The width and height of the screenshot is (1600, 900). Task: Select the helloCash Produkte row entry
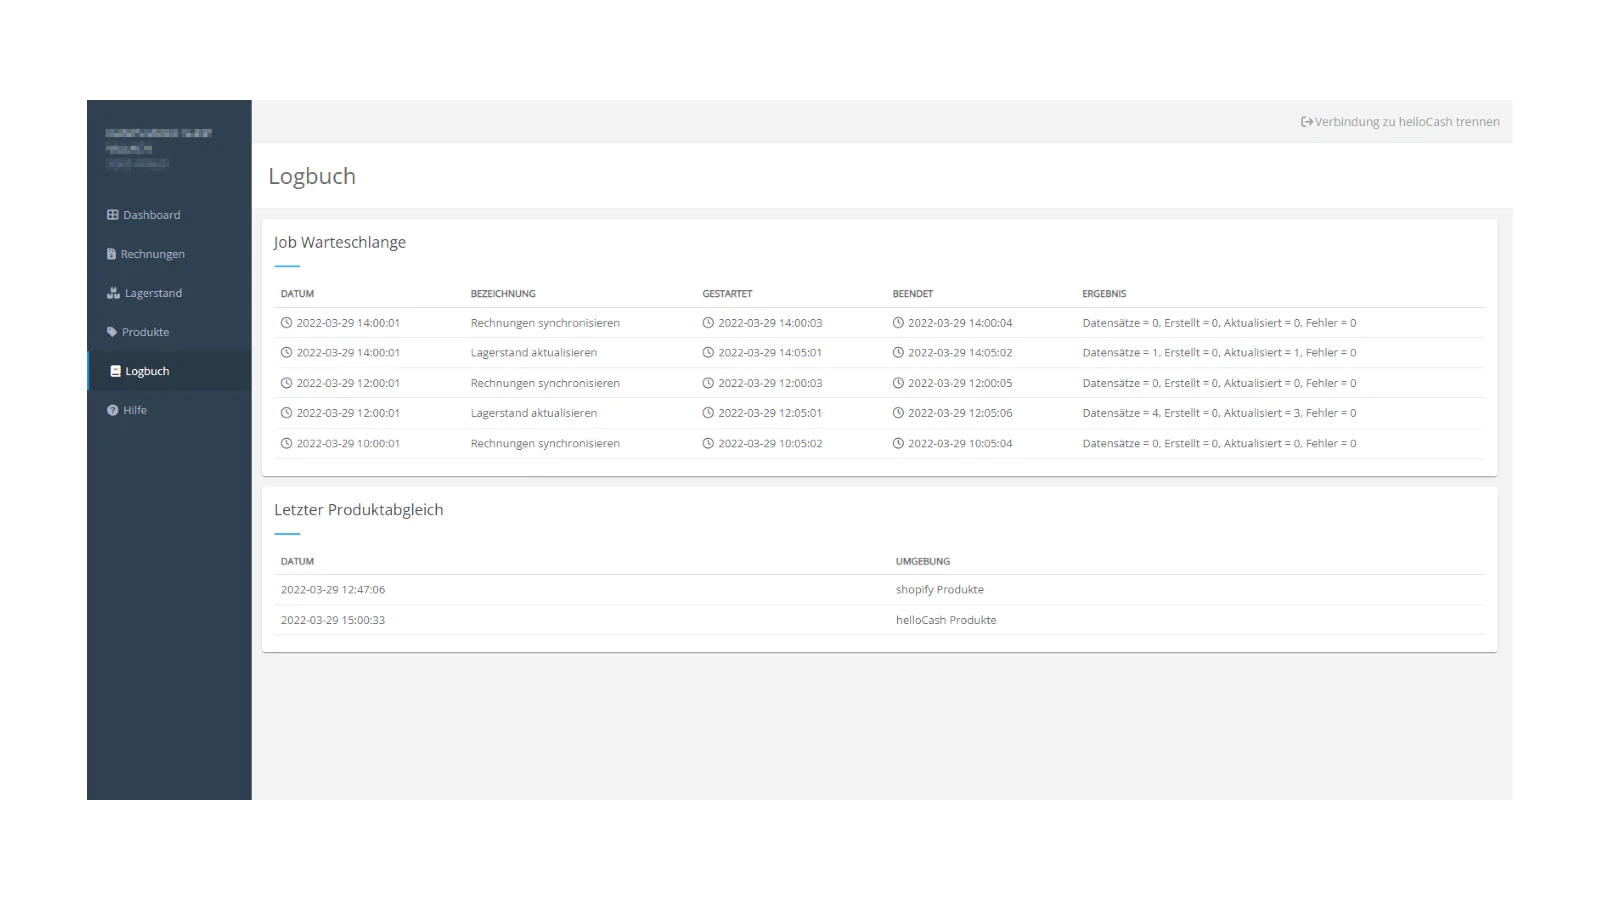(945, 620)
